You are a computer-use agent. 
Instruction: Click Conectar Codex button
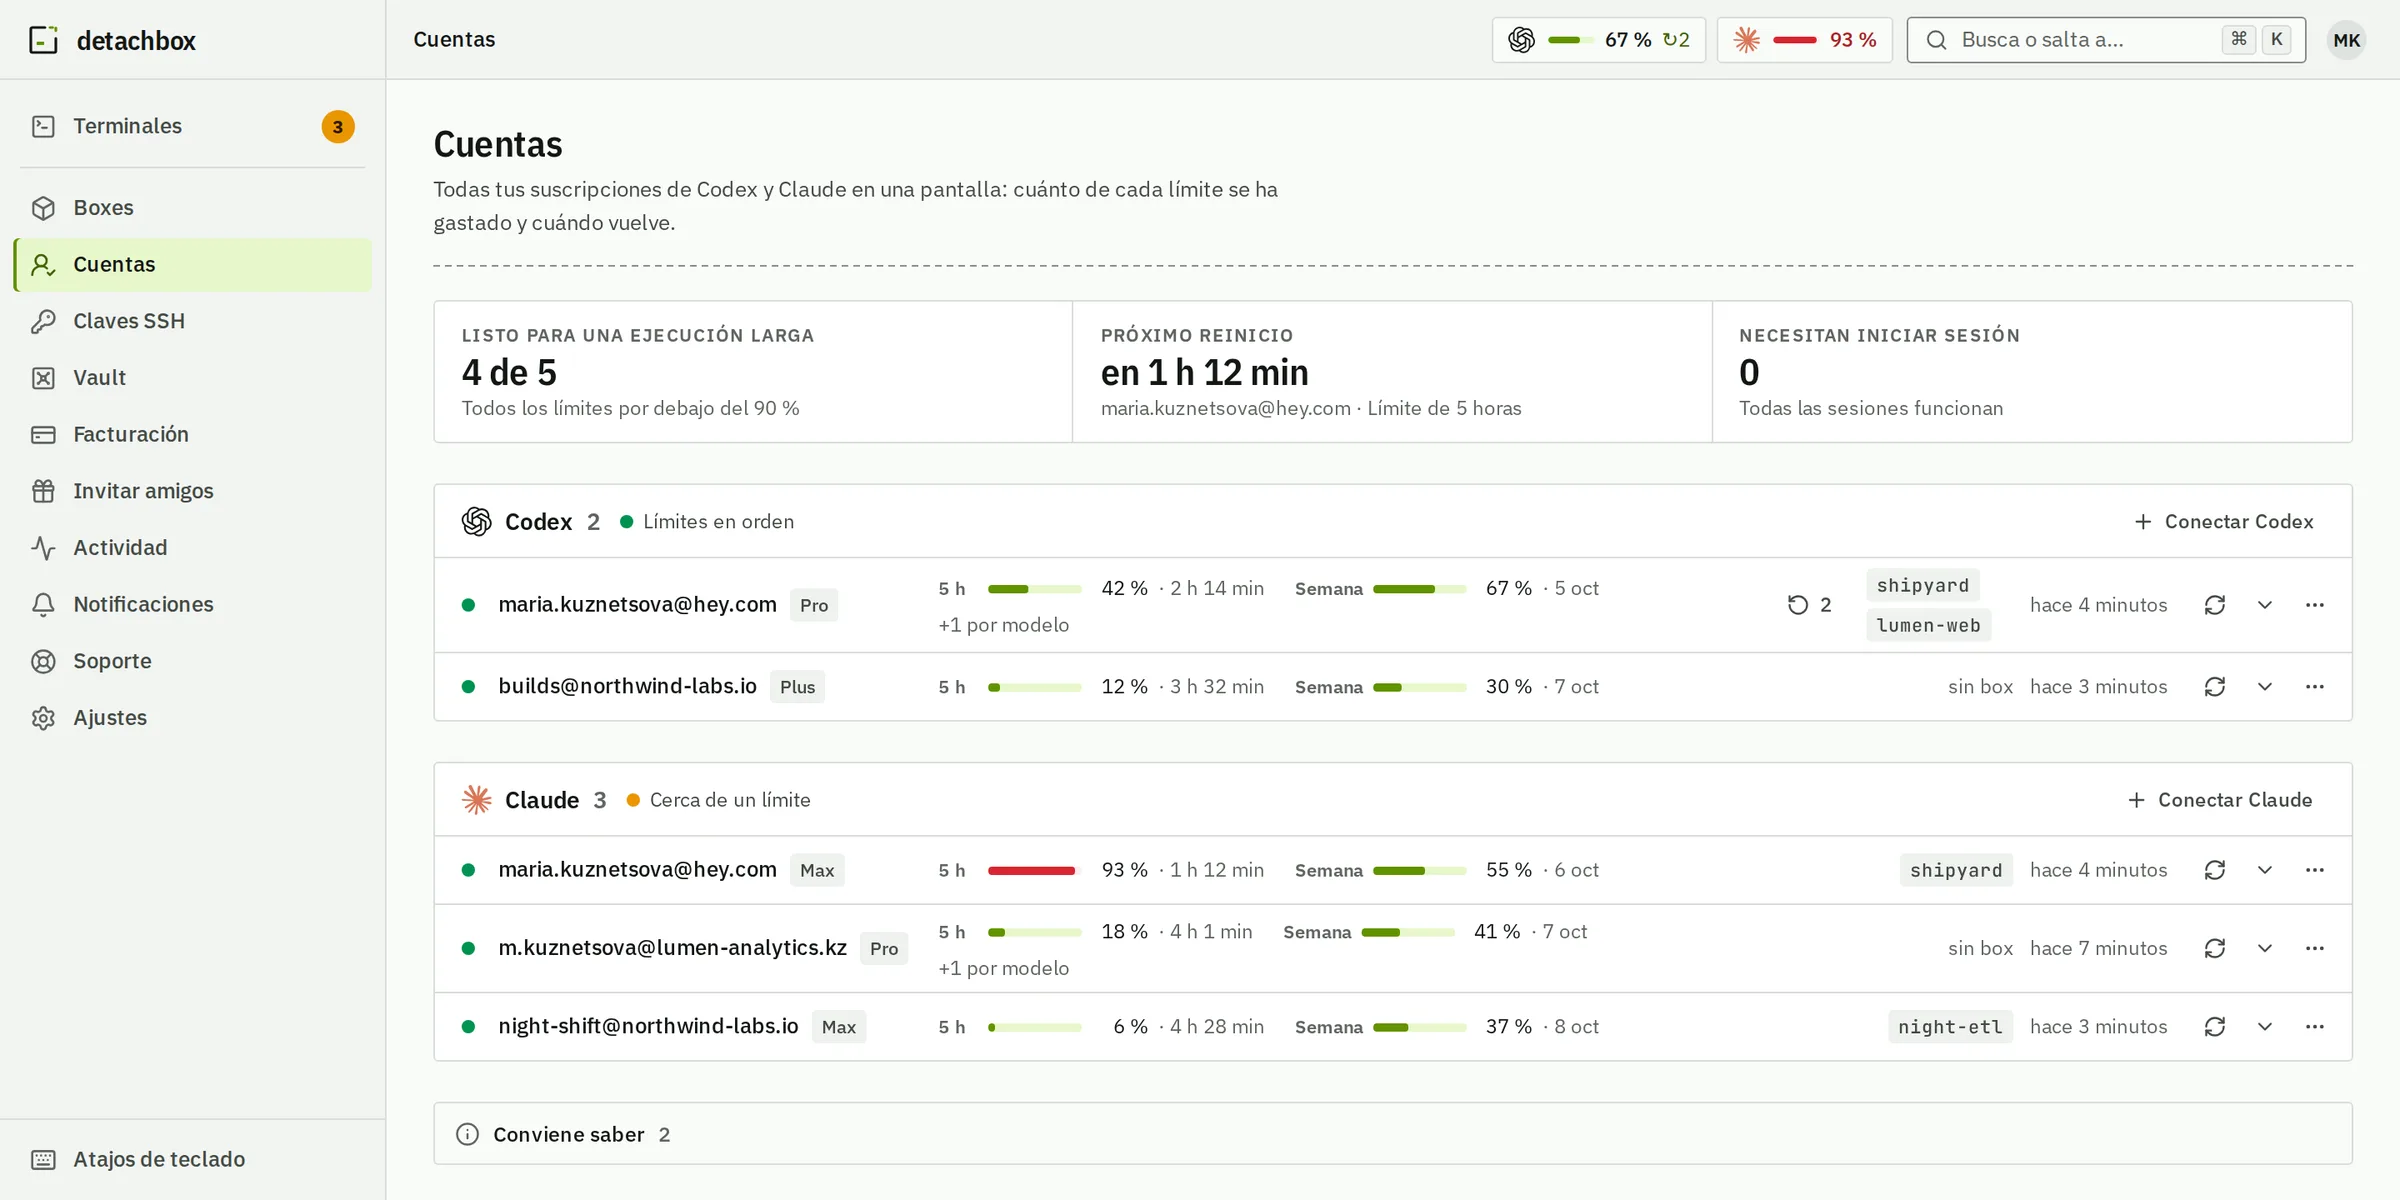(2223, 522)
